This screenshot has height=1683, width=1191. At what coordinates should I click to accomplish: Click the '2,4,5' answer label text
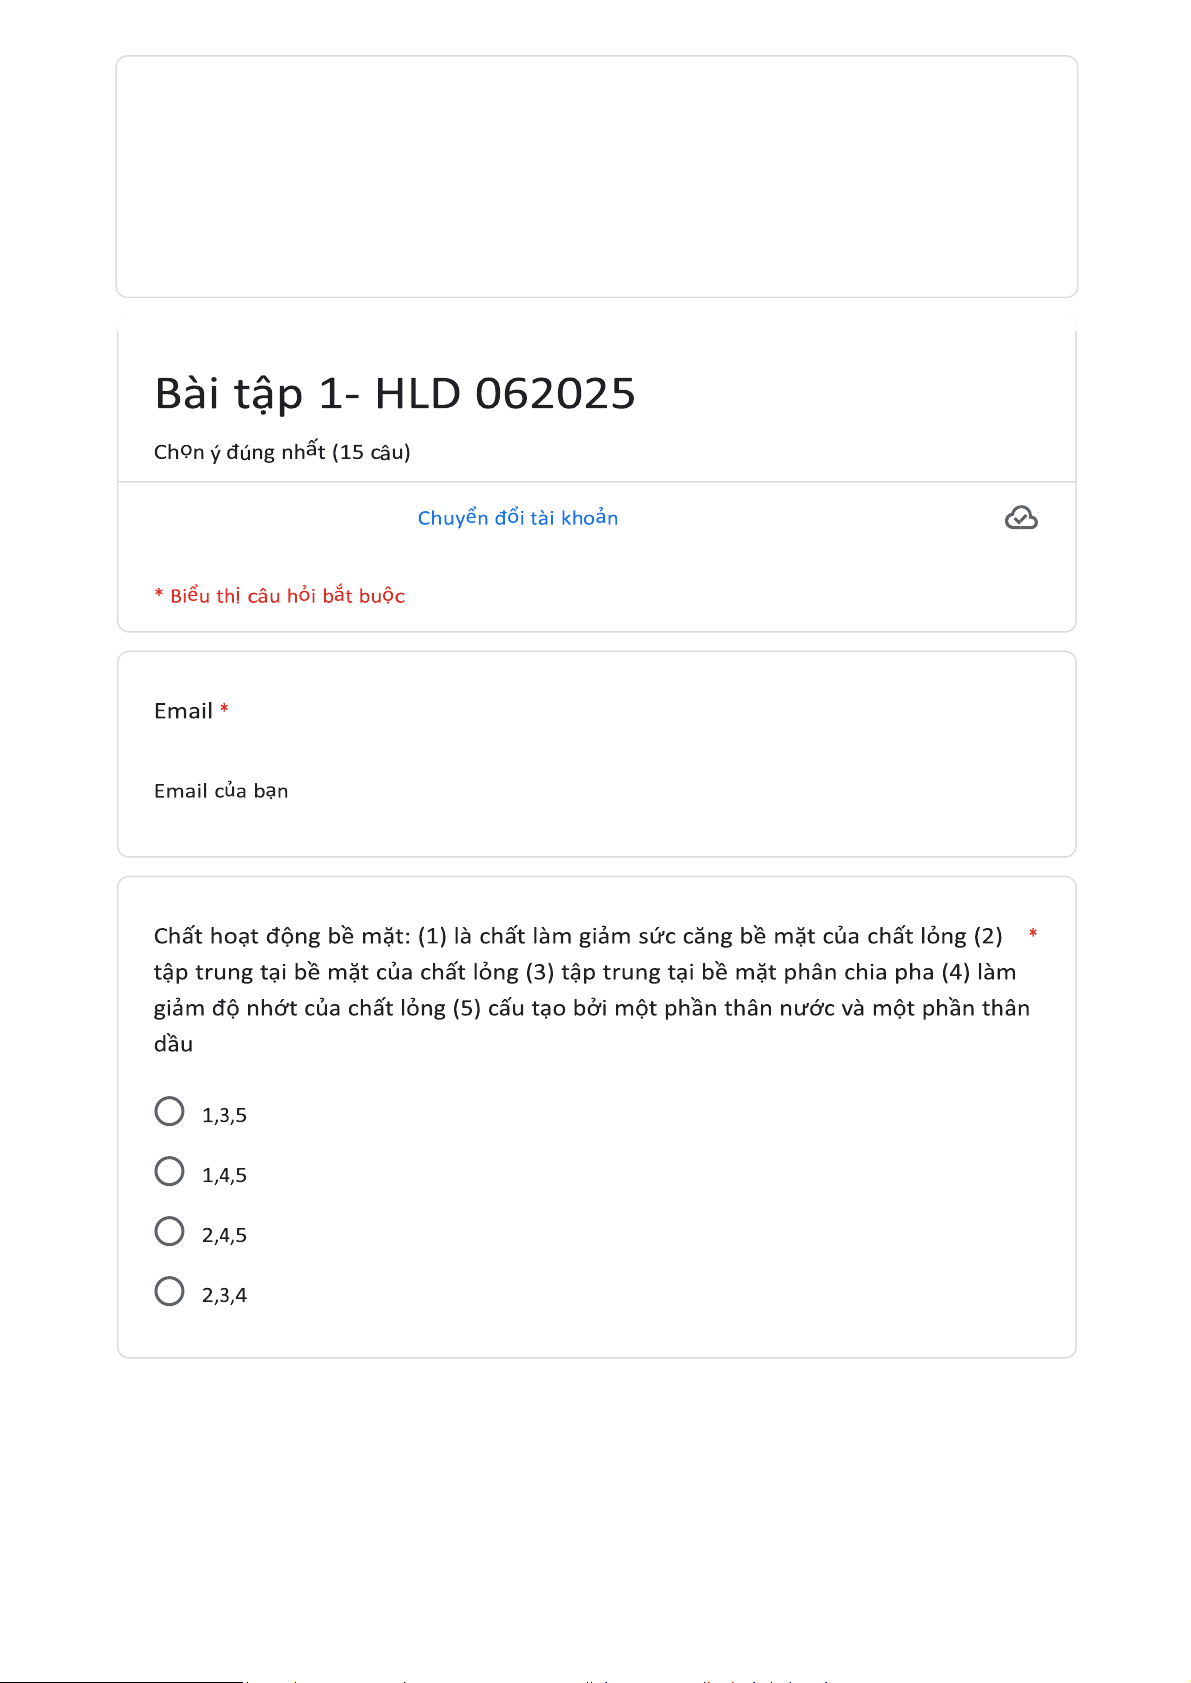pyautogui.click(x=224, y=1236)
